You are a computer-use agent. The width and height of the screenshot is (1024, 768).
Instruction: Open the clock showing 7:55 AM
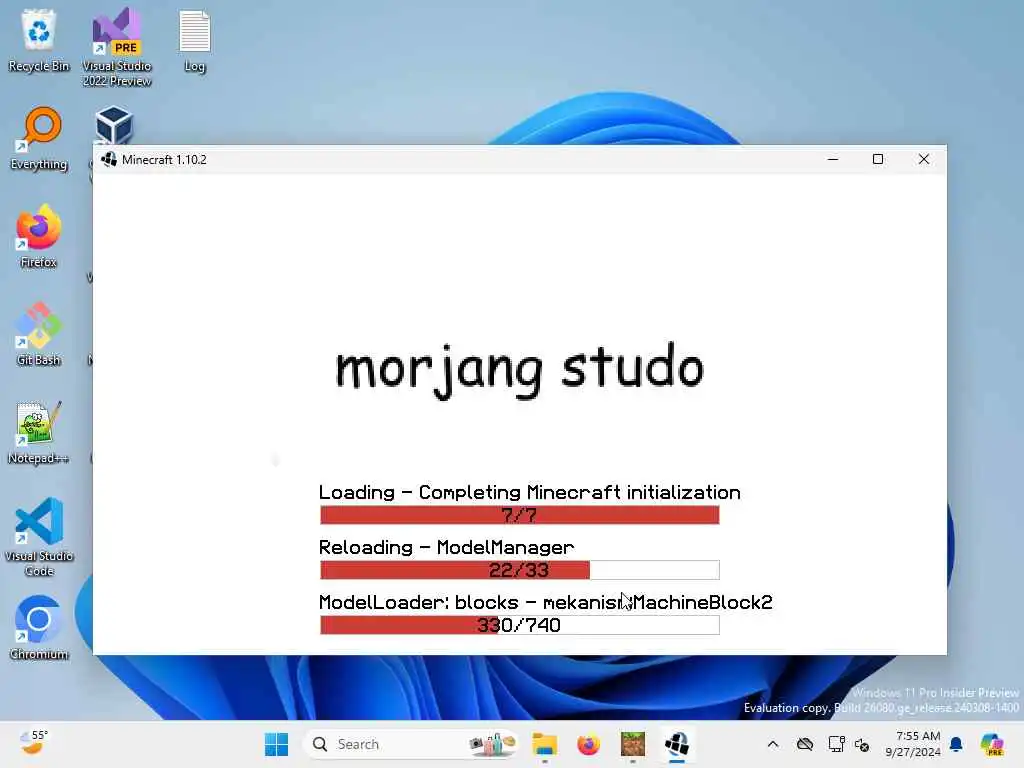913,744
